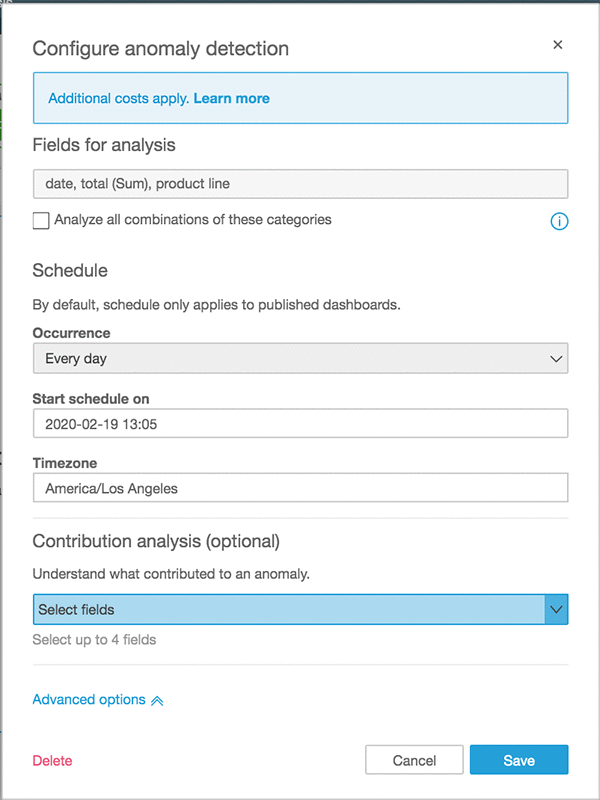
Task: Open the Select fields contribution dropdown
Action: click(x=301, y=609)
